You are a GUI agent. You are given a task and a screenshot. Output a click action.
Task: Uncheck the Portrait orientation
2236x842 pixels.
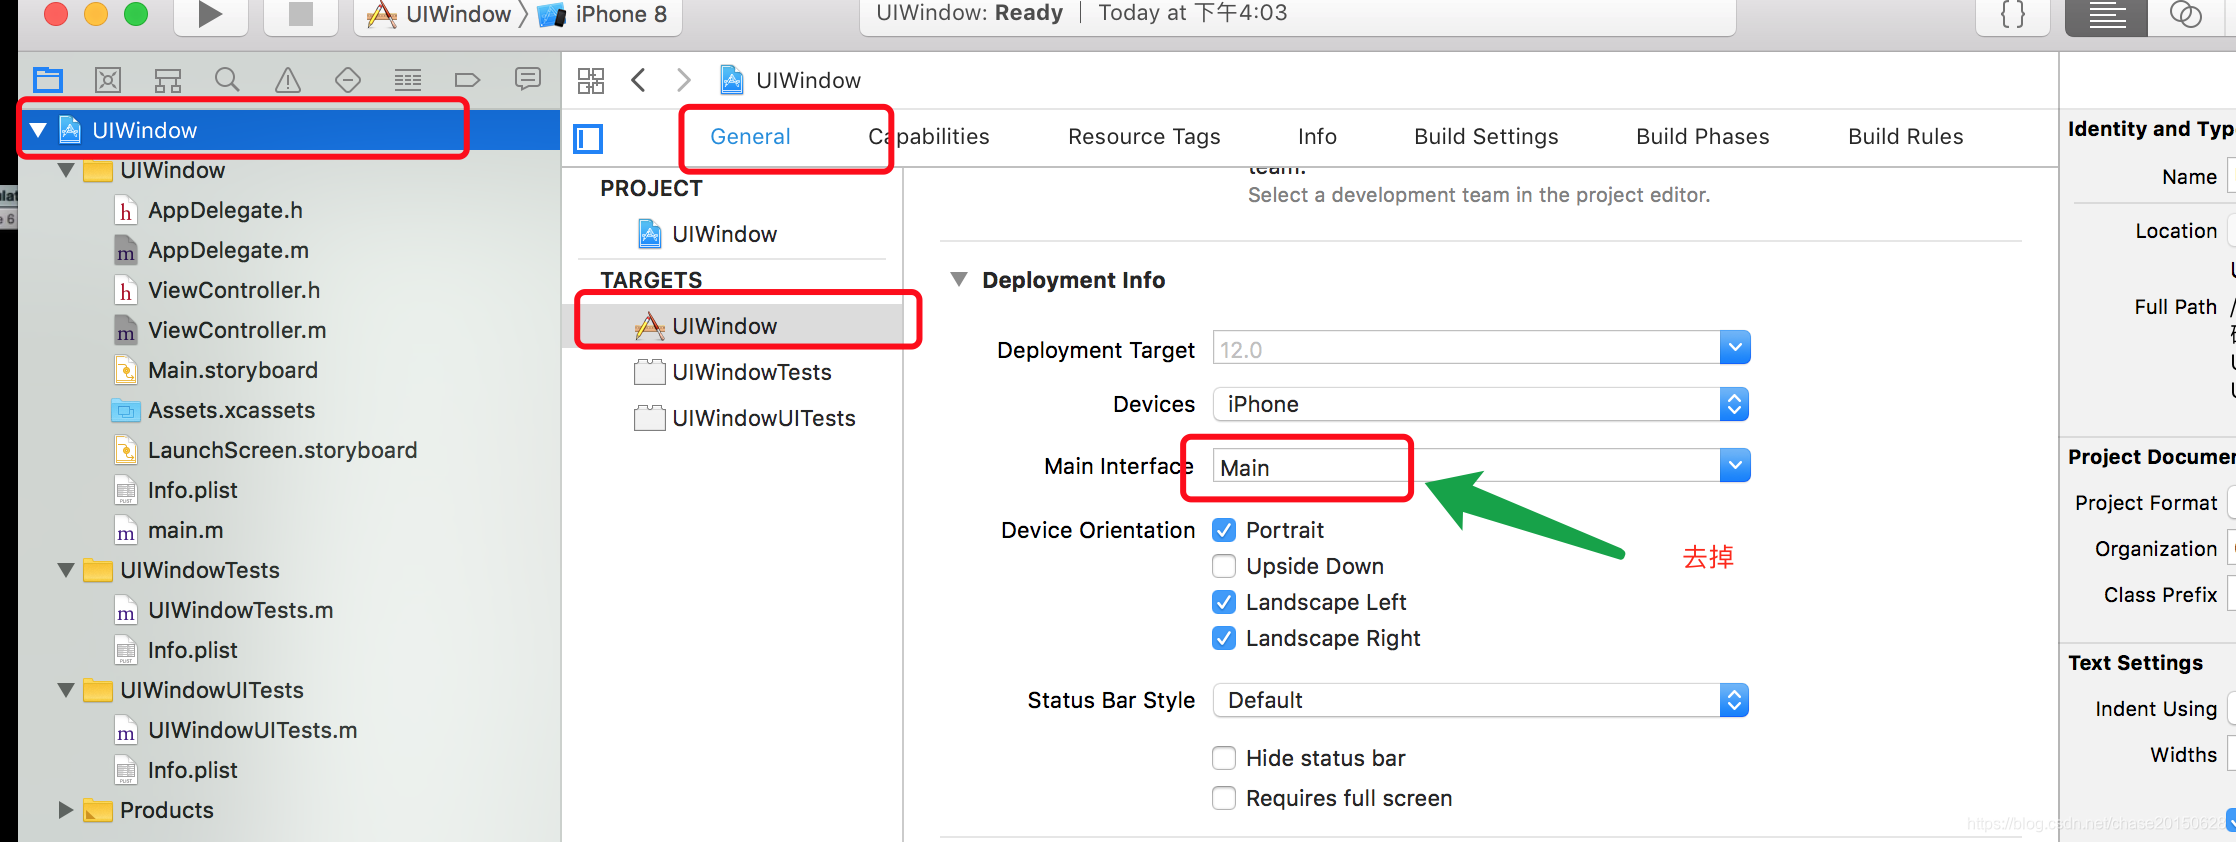click(1224, 530)
